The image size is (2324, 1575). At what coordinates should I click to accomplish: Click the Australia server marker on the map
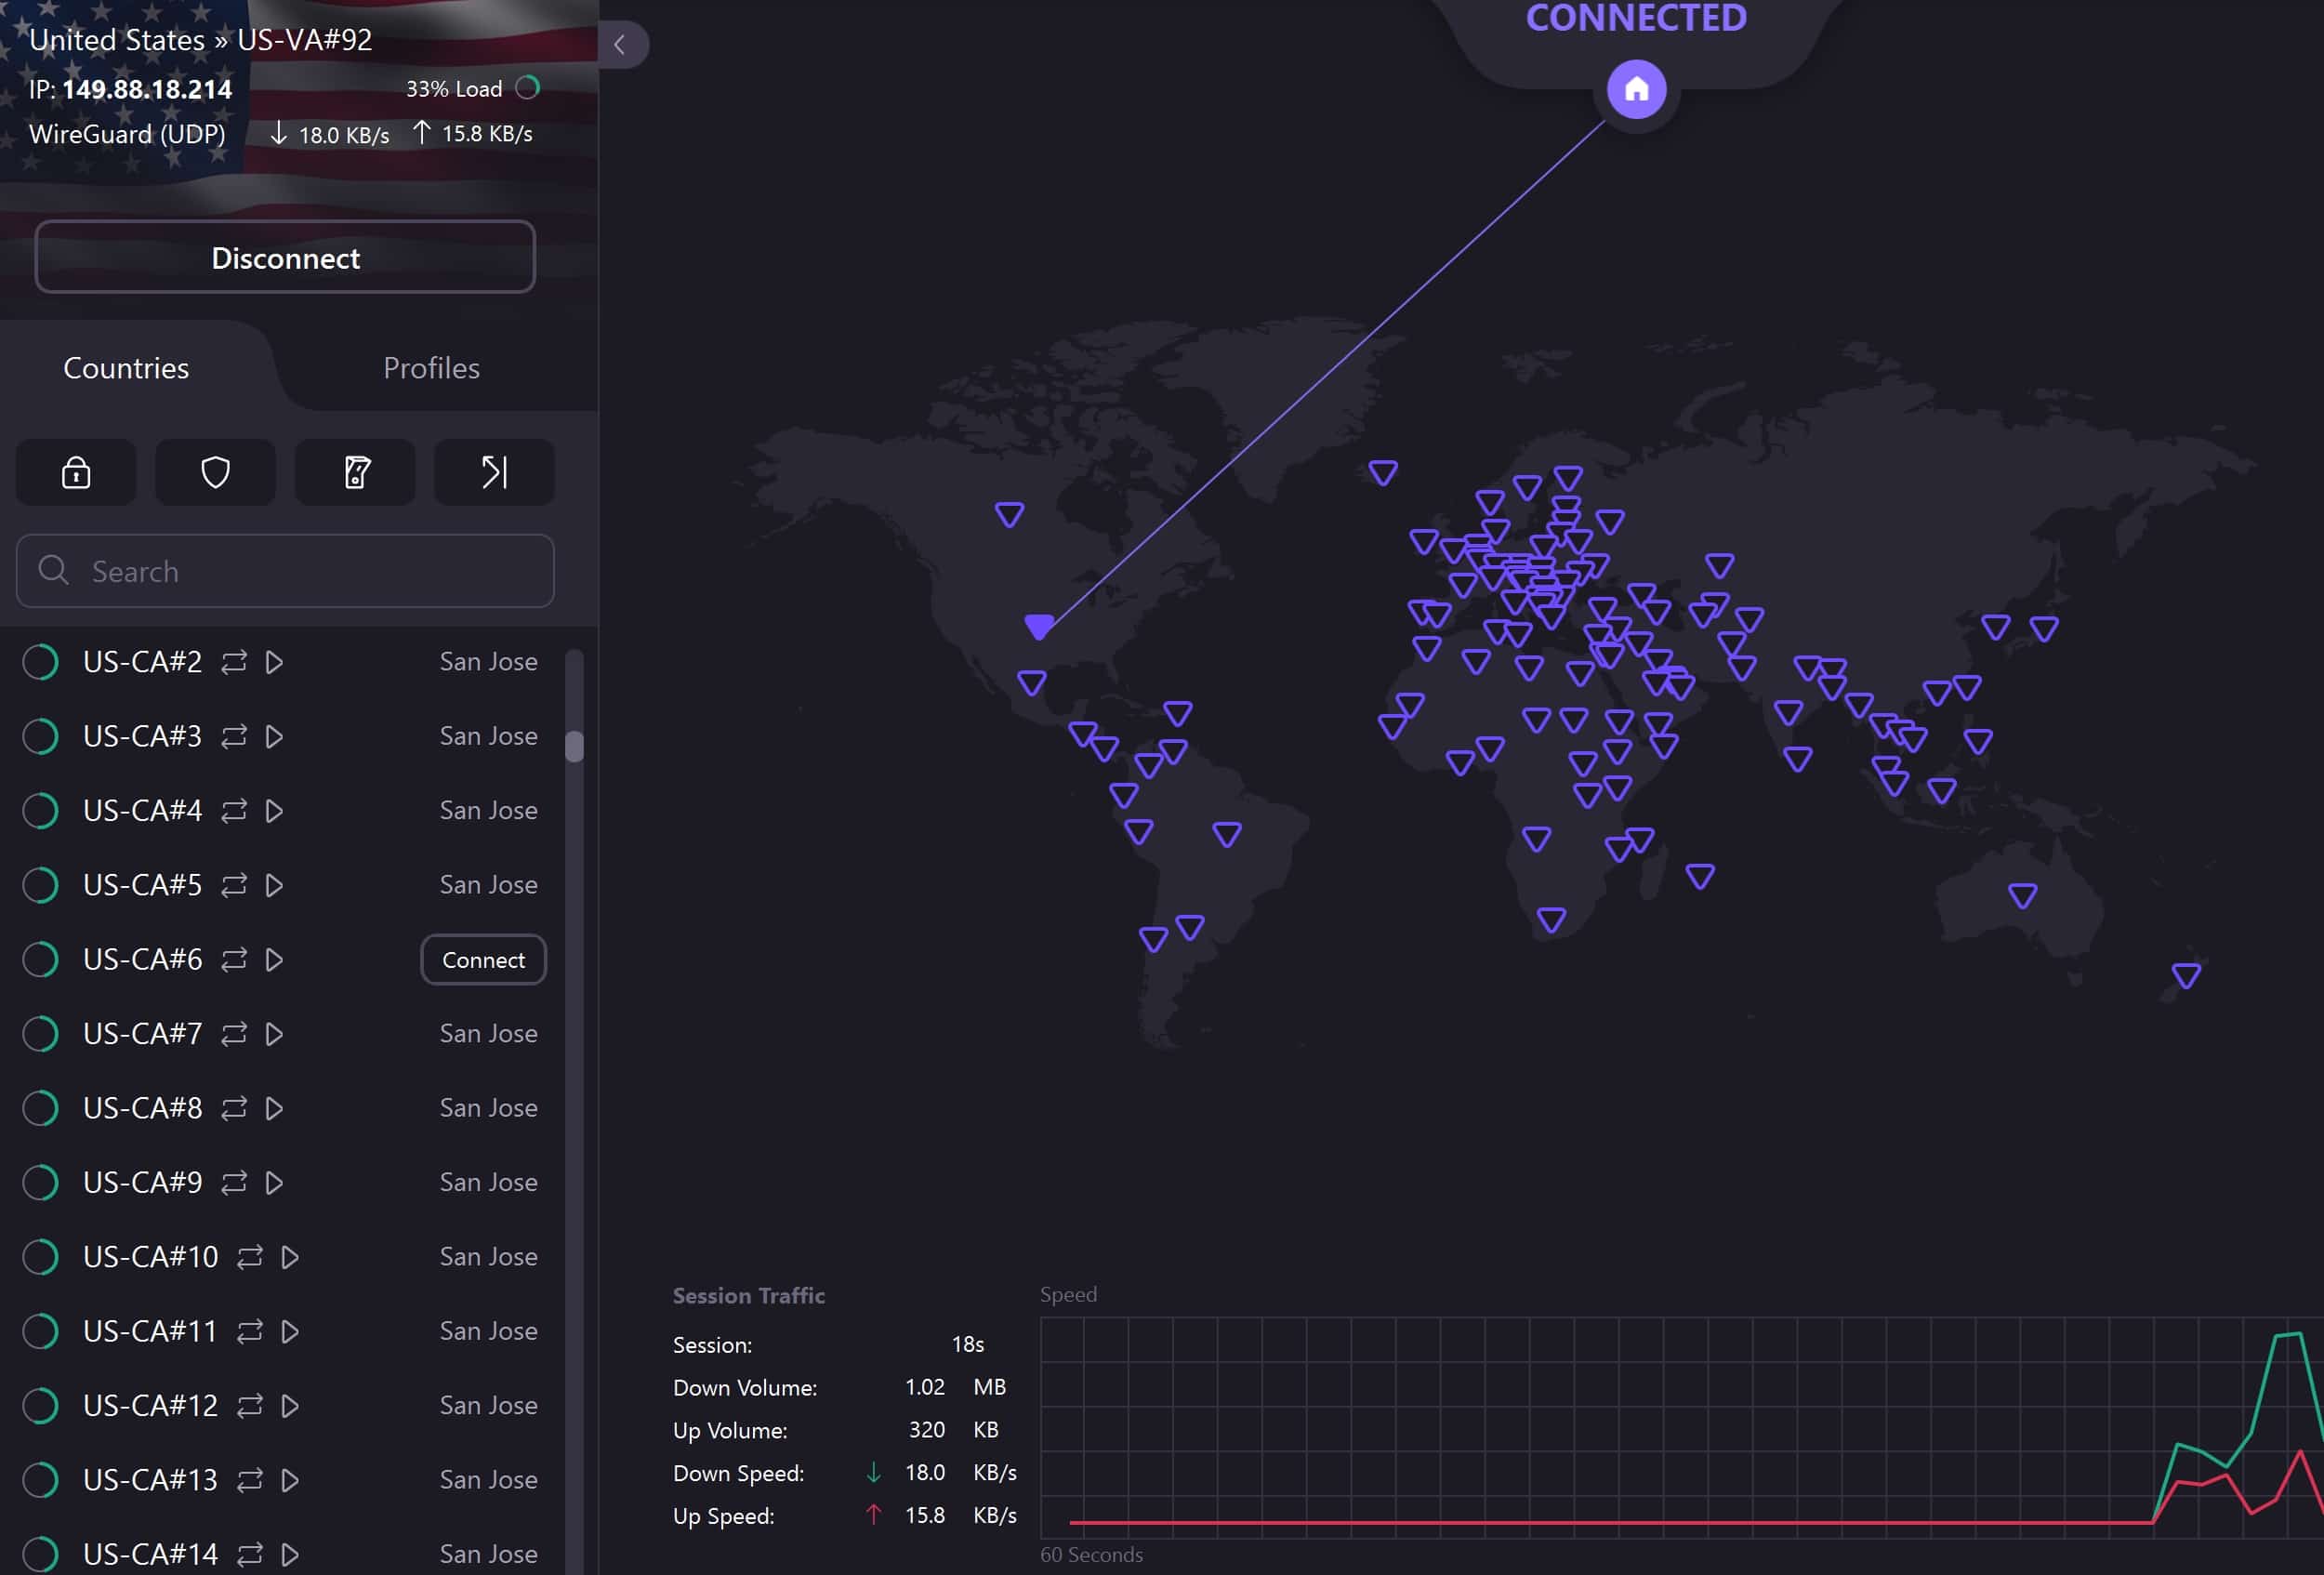2022,895
